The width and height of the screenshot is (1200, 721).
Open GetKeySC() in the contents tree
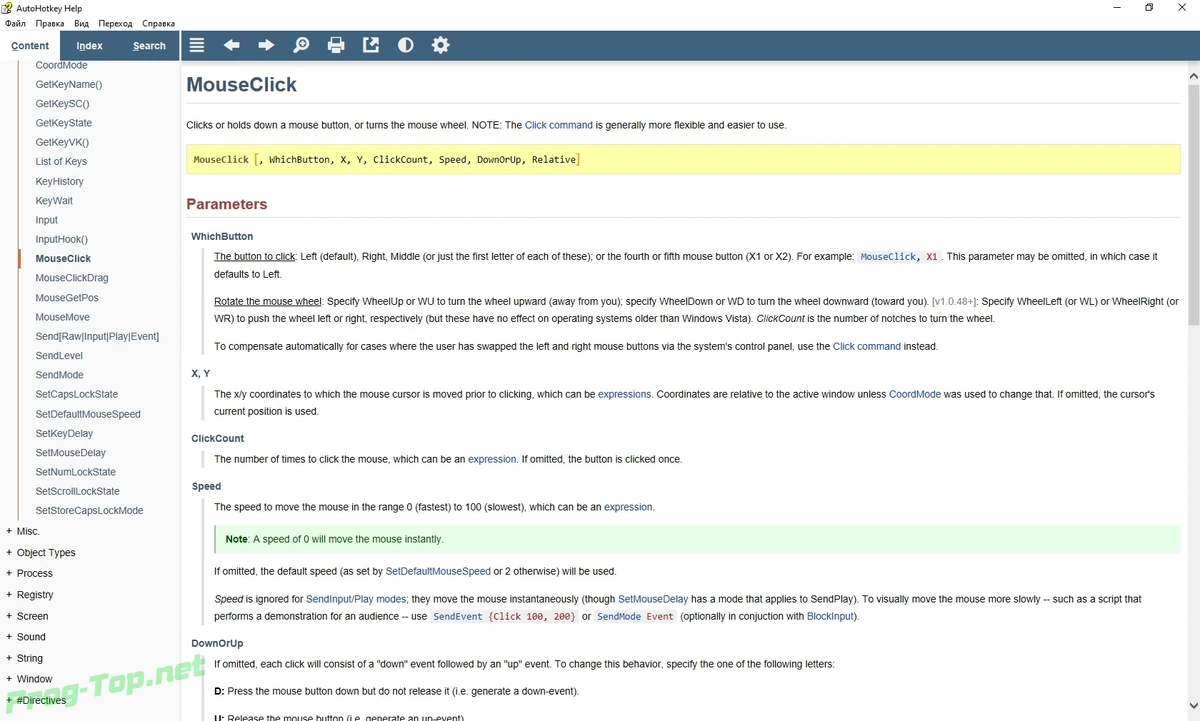tap(62, 103)
